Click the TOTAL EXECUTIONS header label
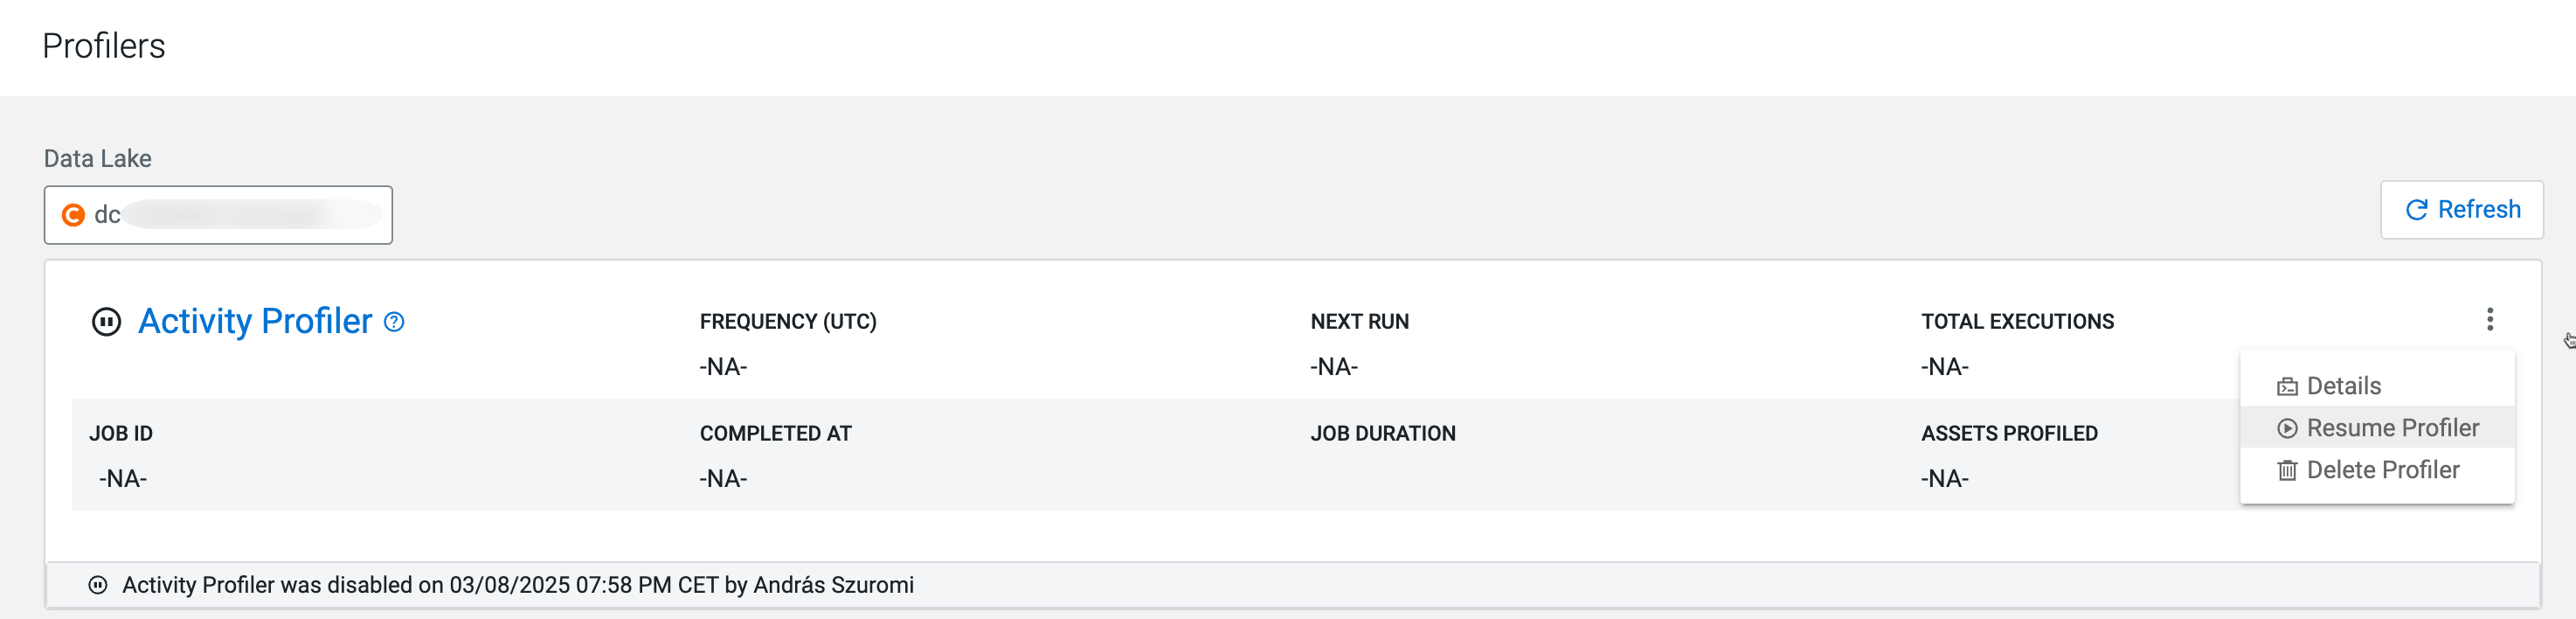The width and height of the screenshot is (2576, 619). click(x=2017, y=322)
